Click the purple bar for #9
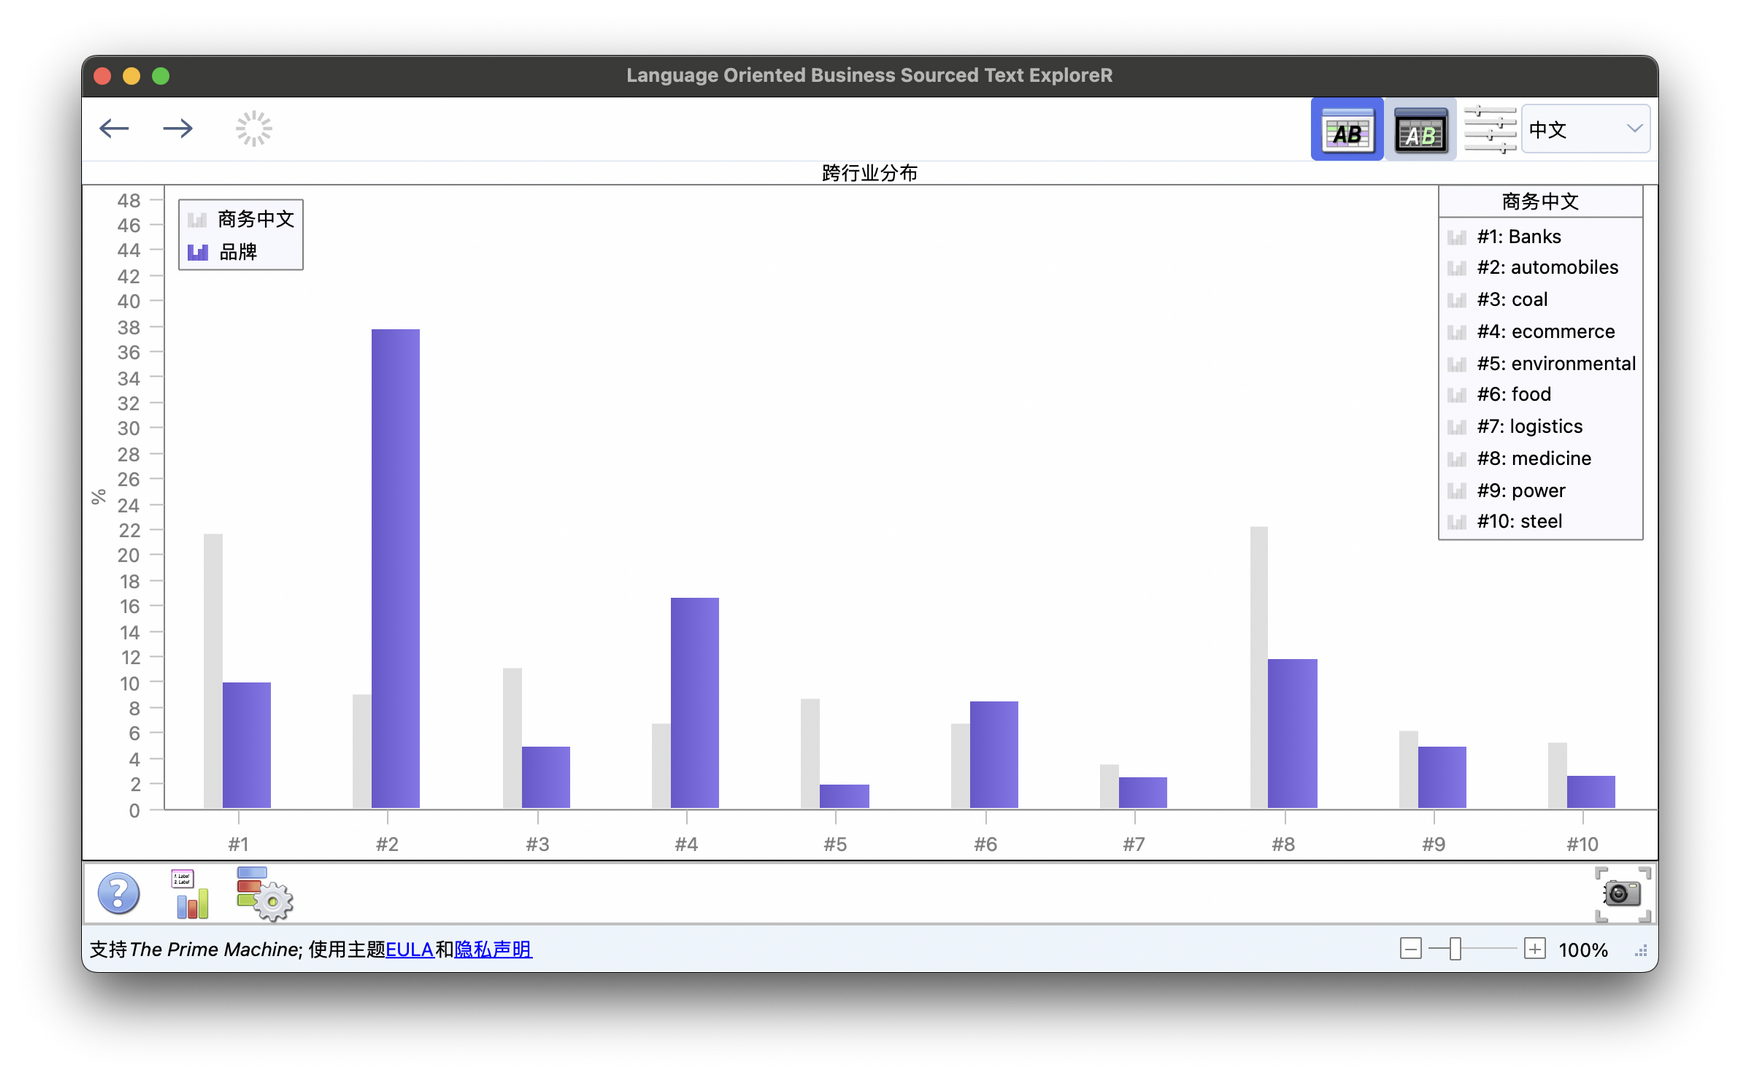1740x1080 pixels. (1442, 777)
